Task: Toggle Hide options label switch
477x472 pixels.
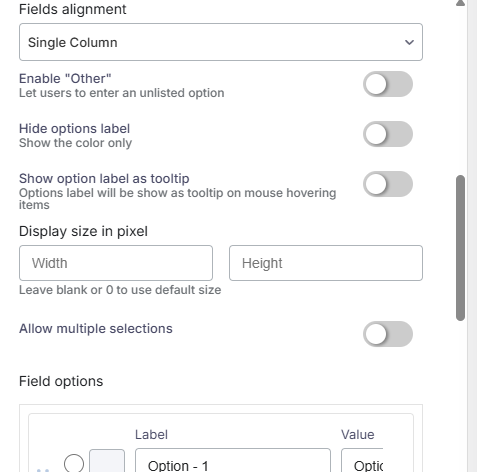Action: click(388, 134)
